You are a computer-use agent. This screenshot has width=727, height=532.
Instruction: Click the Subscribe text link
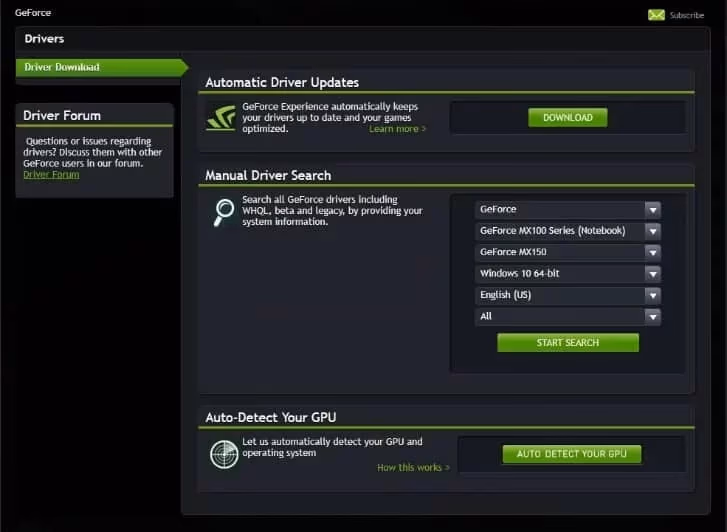(x=687, y=15)
